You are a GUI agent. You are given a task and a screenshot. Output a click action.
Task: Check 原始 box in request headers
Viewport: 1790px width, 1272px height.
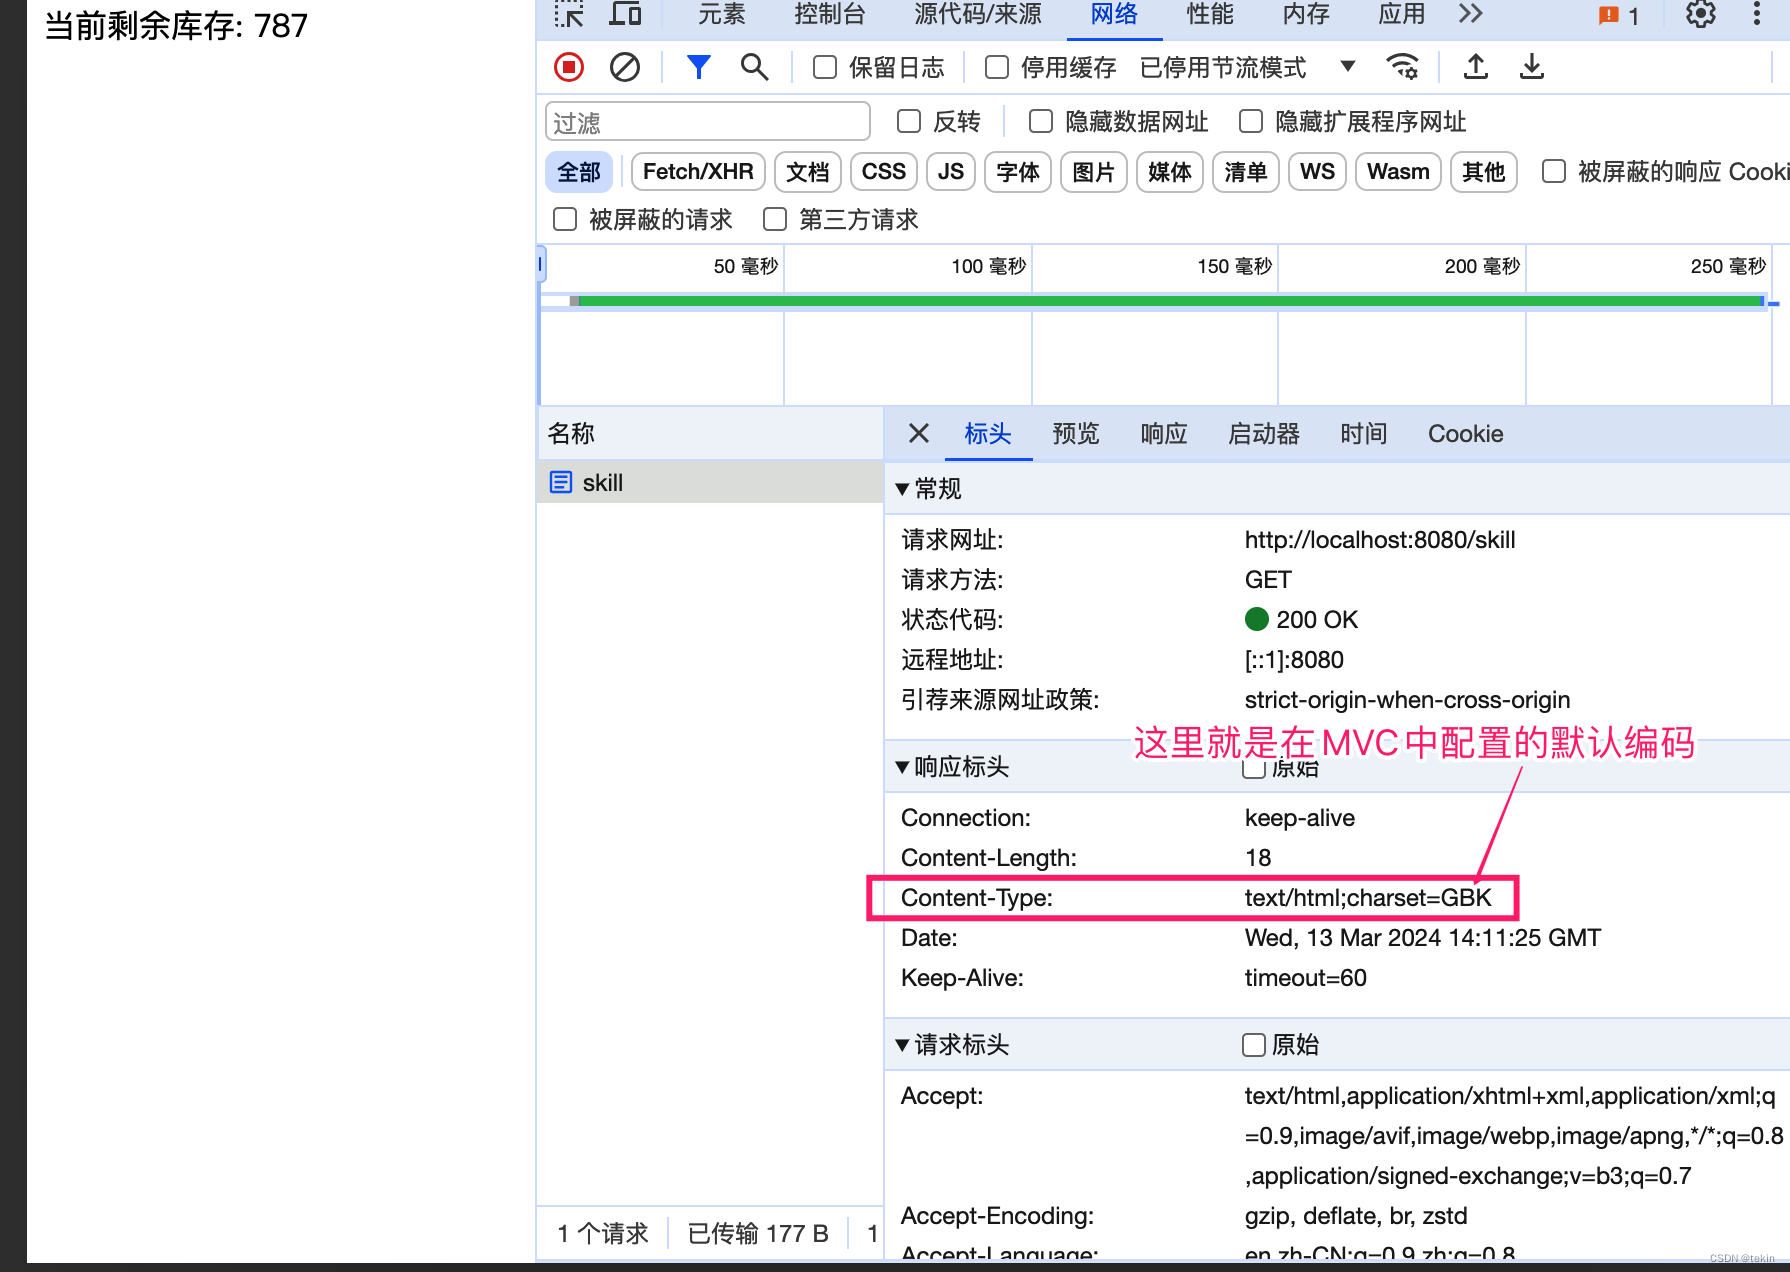pos(1254,1045)
